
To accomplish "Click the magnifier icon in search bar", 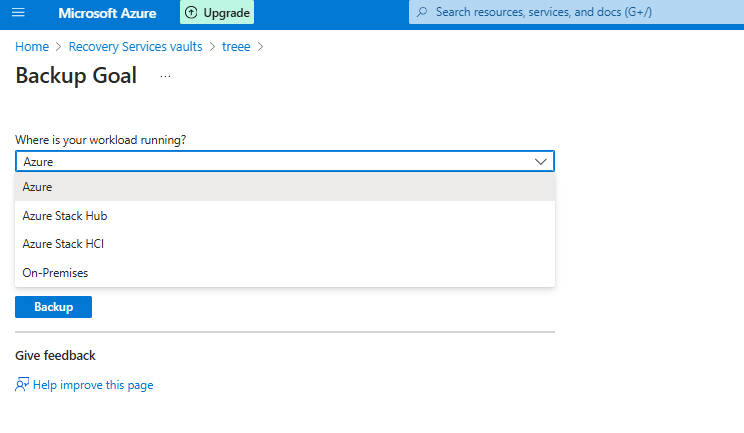I will [422, 13].
